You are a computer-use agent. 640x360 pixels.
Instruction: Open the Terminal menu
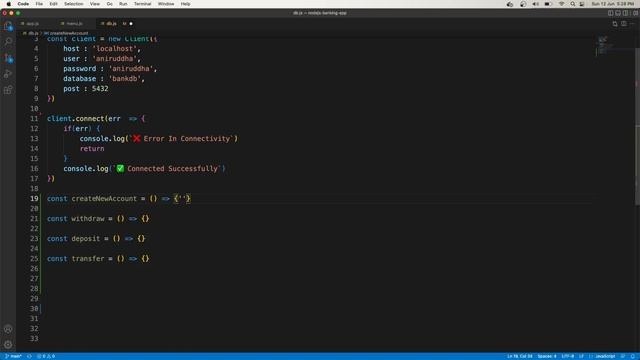click(142, 4)
